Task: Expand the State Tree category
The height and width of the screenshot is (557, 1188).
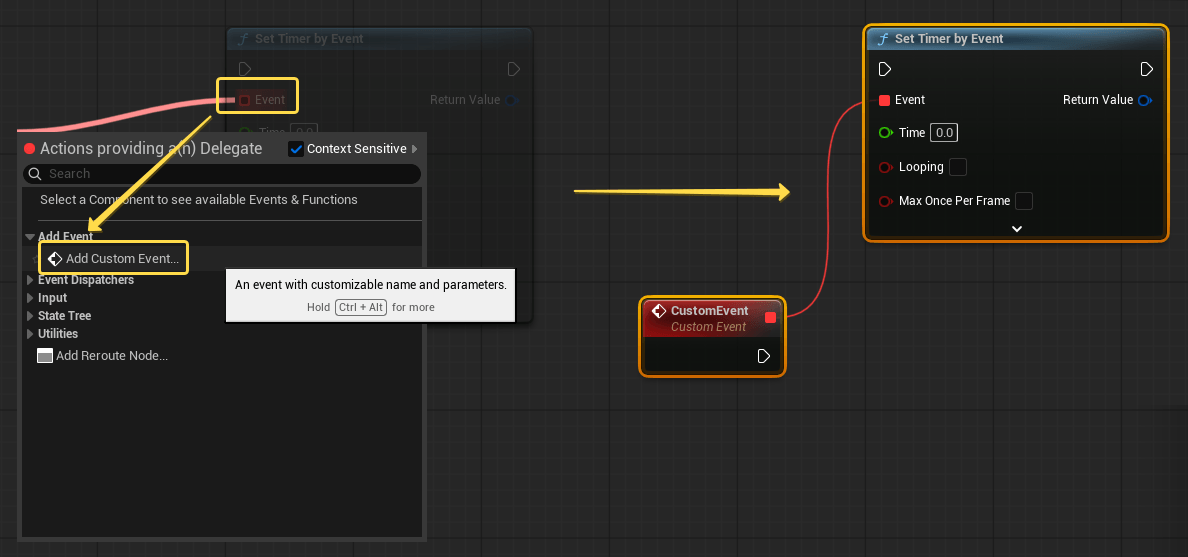Action: coord(30,316)
